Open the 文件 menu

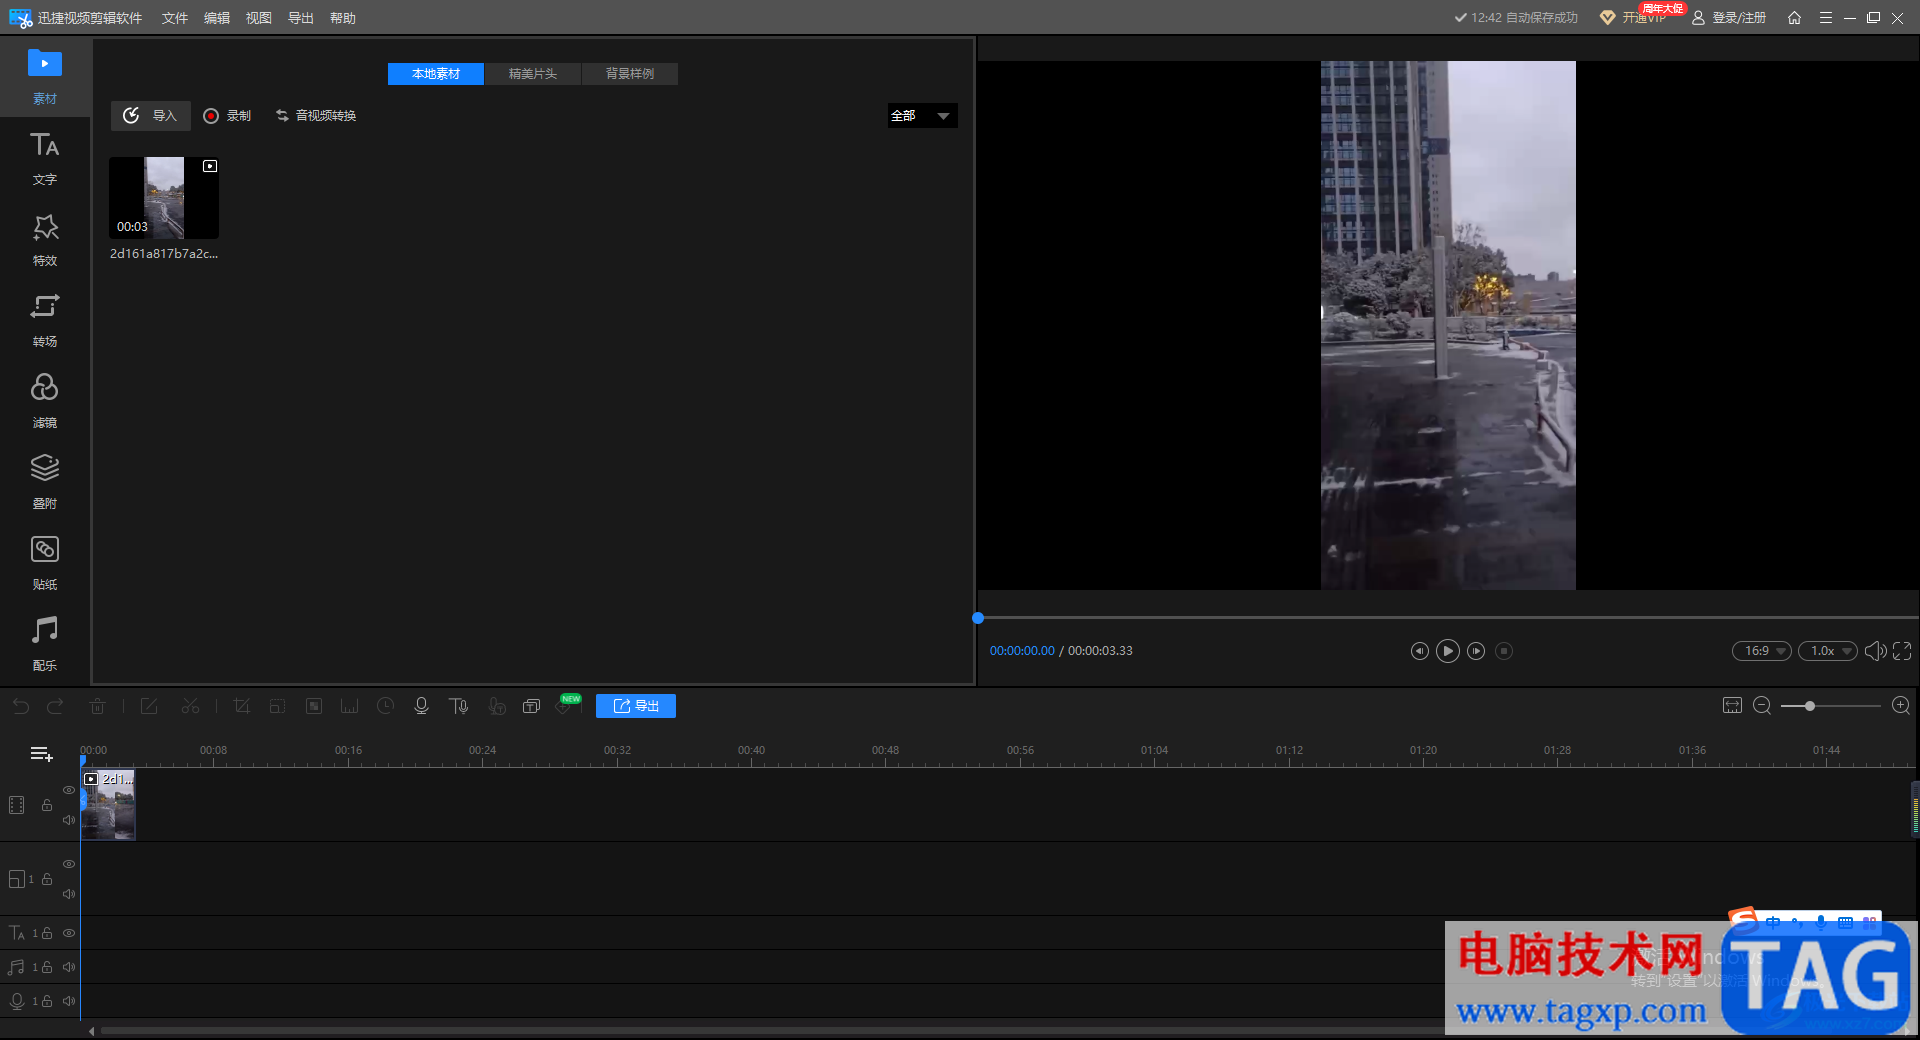pyautogui.click(x=175, y=18)
